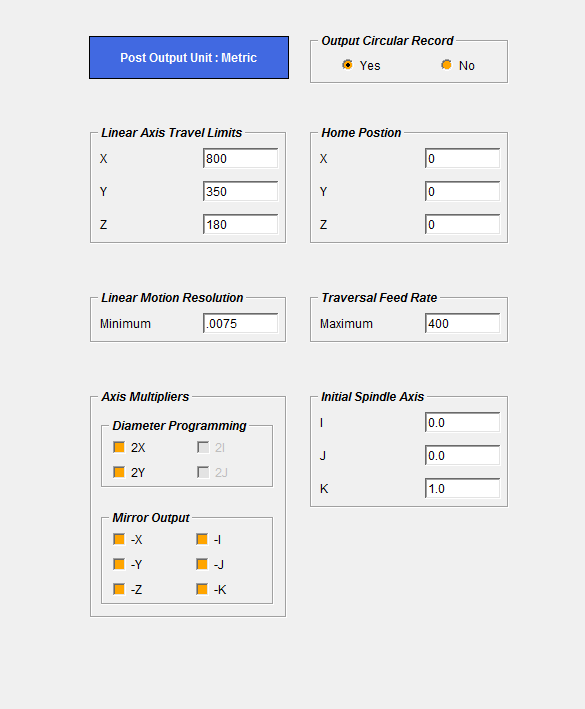Enable the -Z mirror output checkbox
Viewport: 585px width, 709px height.
point(119,589)
